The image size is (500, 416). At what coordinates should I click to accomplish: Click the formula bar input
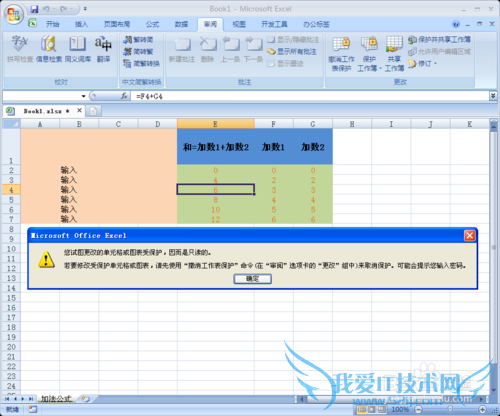tap(310, 96)
